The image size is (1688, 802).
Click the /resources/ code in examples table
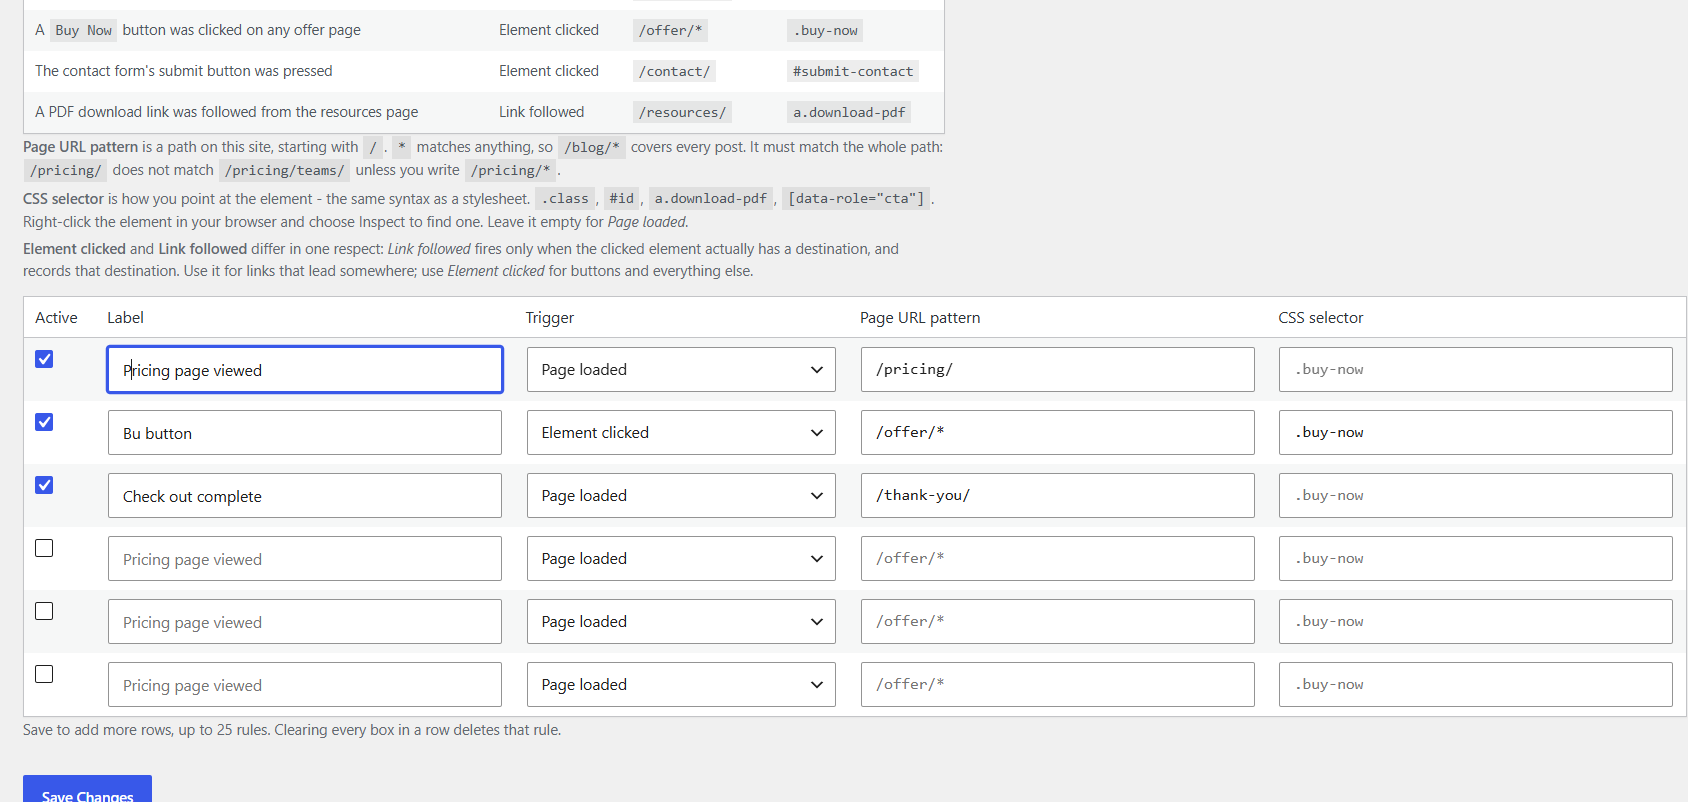coord(682,112)
